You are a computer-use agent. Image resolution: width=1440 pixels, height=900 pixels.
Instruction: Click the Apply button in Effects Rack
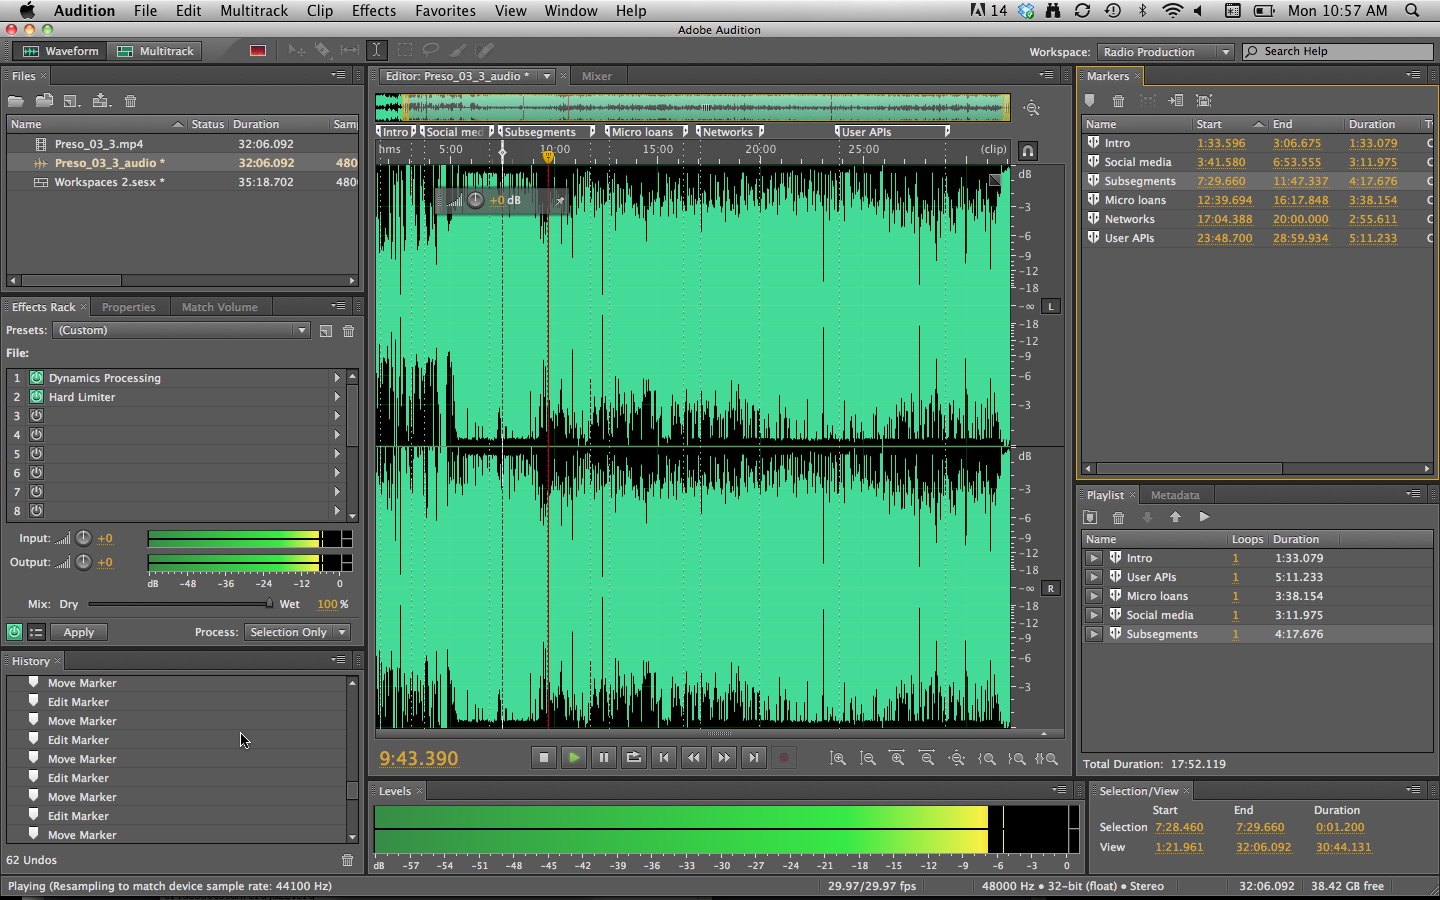[x=78, y=632]
